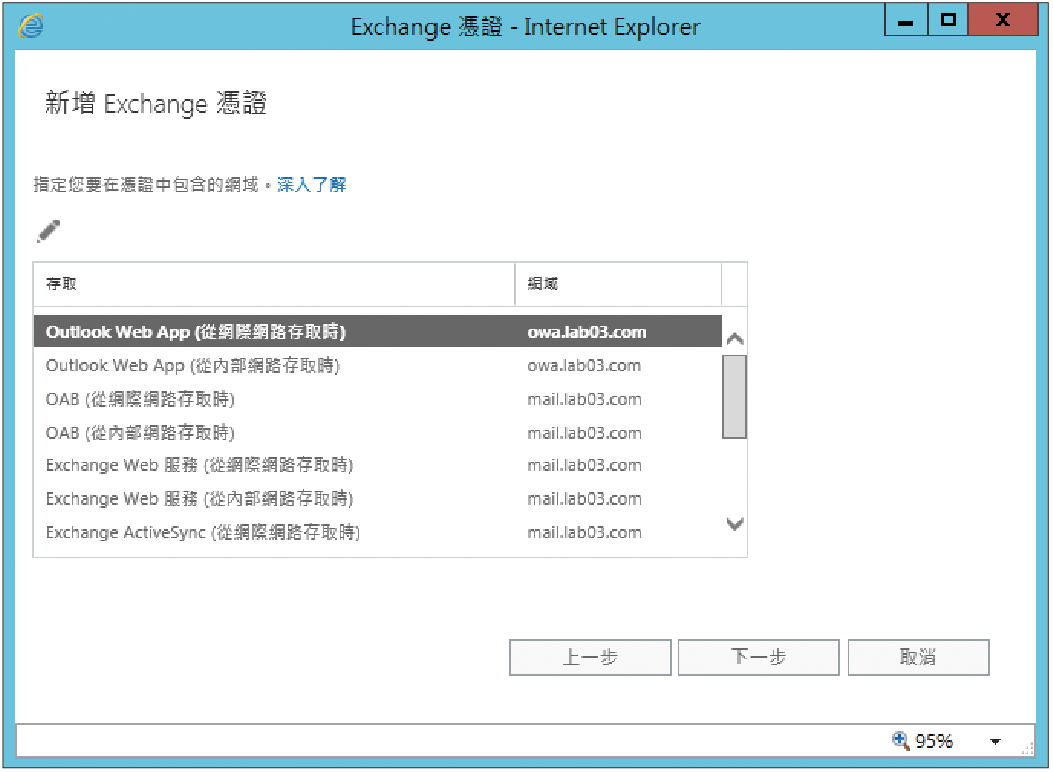
Task: Click the 95% zoom value
Action: 934,741
